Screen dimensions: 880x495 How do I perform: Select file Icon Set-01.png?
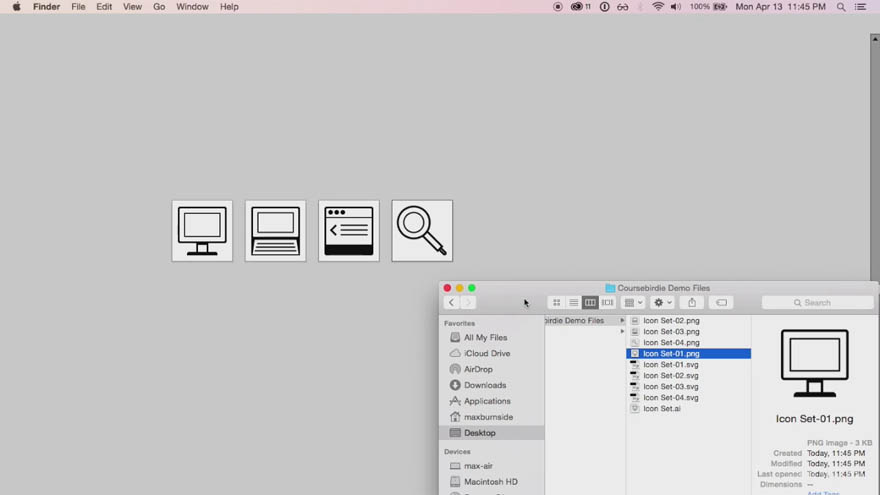[x=688, y=354]
